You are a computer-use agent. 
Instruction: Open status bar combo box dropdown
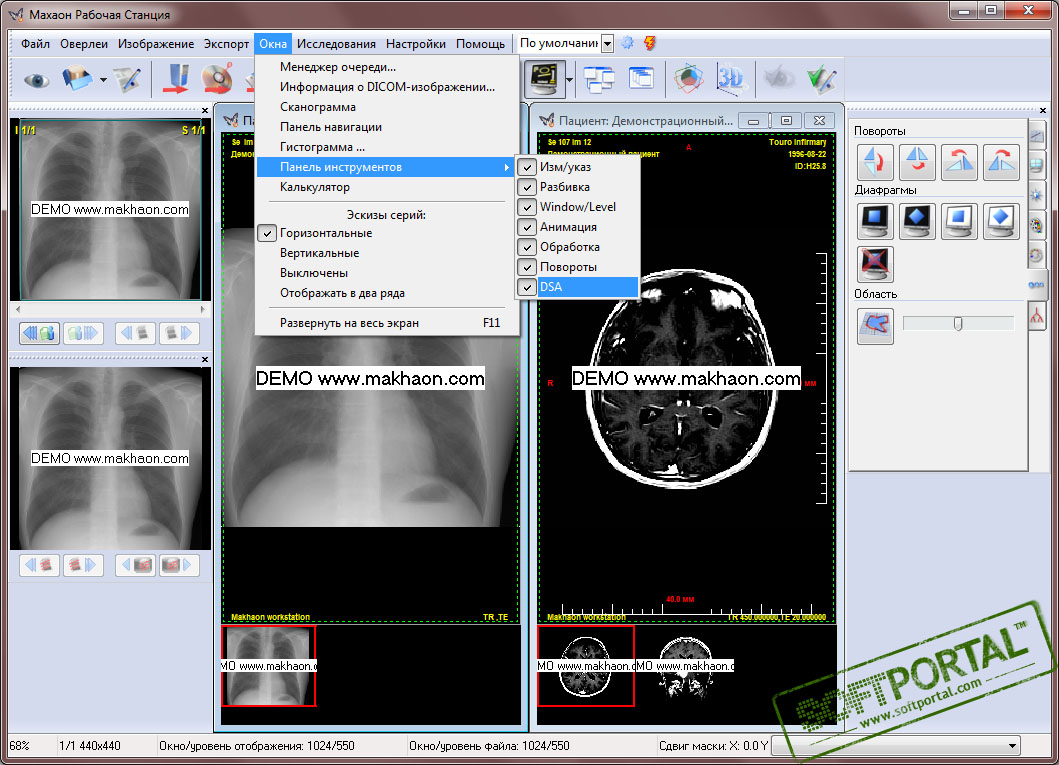point(1012,746)
